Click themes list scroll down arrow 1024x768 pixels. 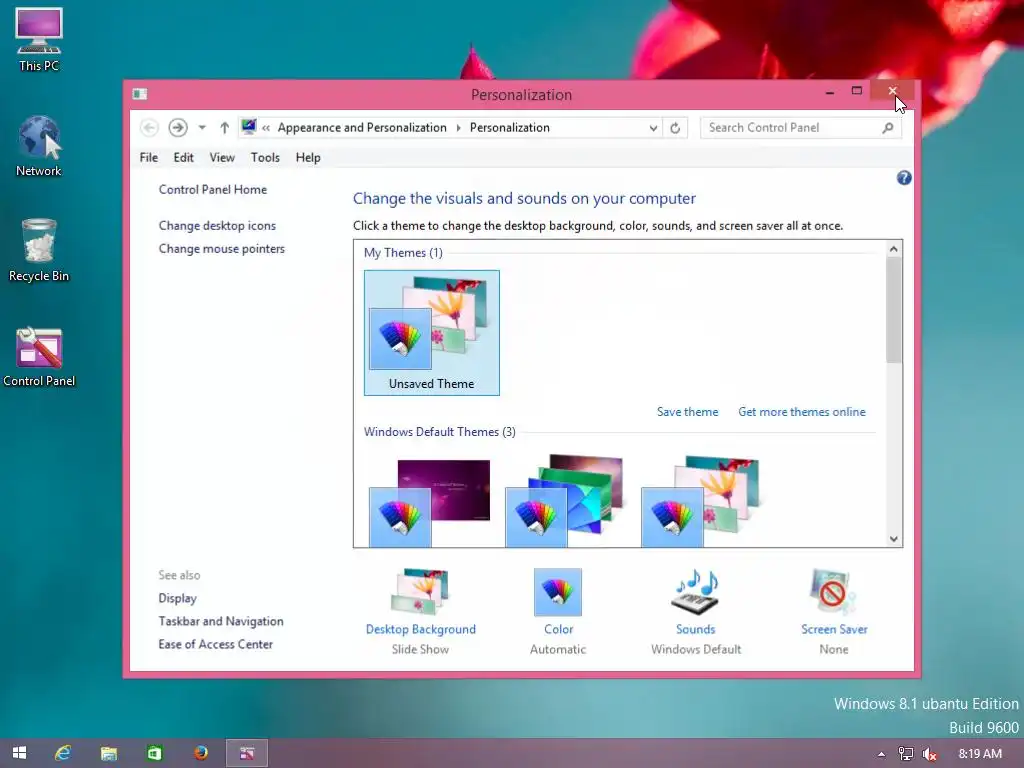[893, 539]
